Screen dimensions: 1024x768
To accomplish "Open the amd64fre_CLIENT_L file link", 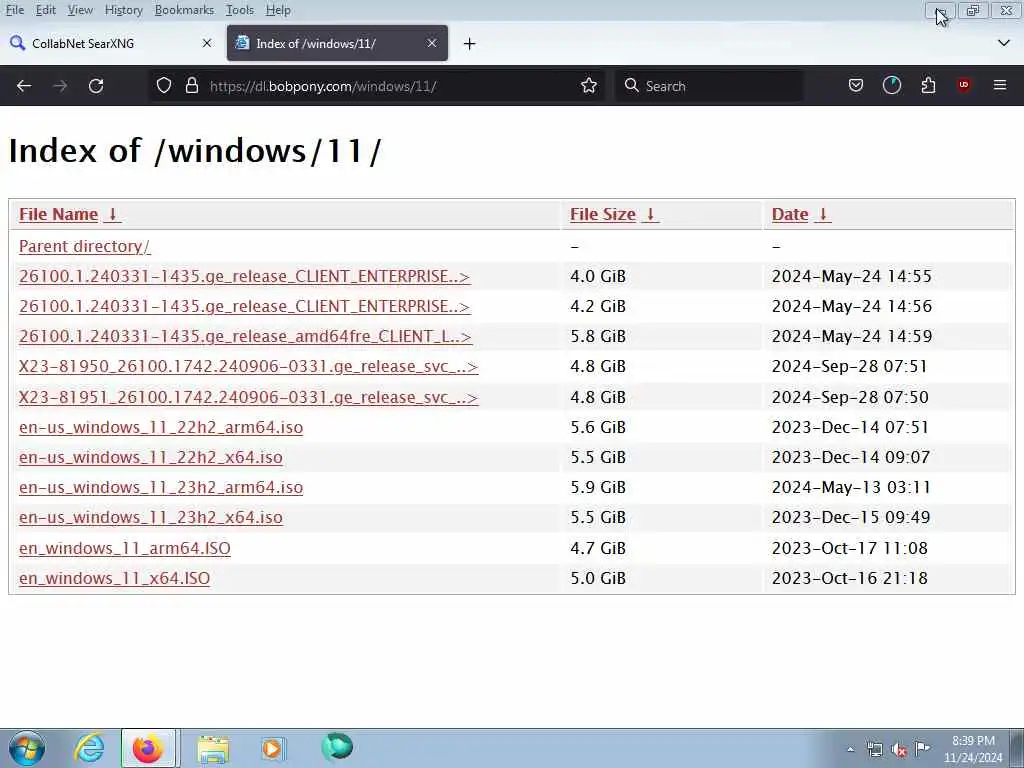I will click(x=245, y=336).
